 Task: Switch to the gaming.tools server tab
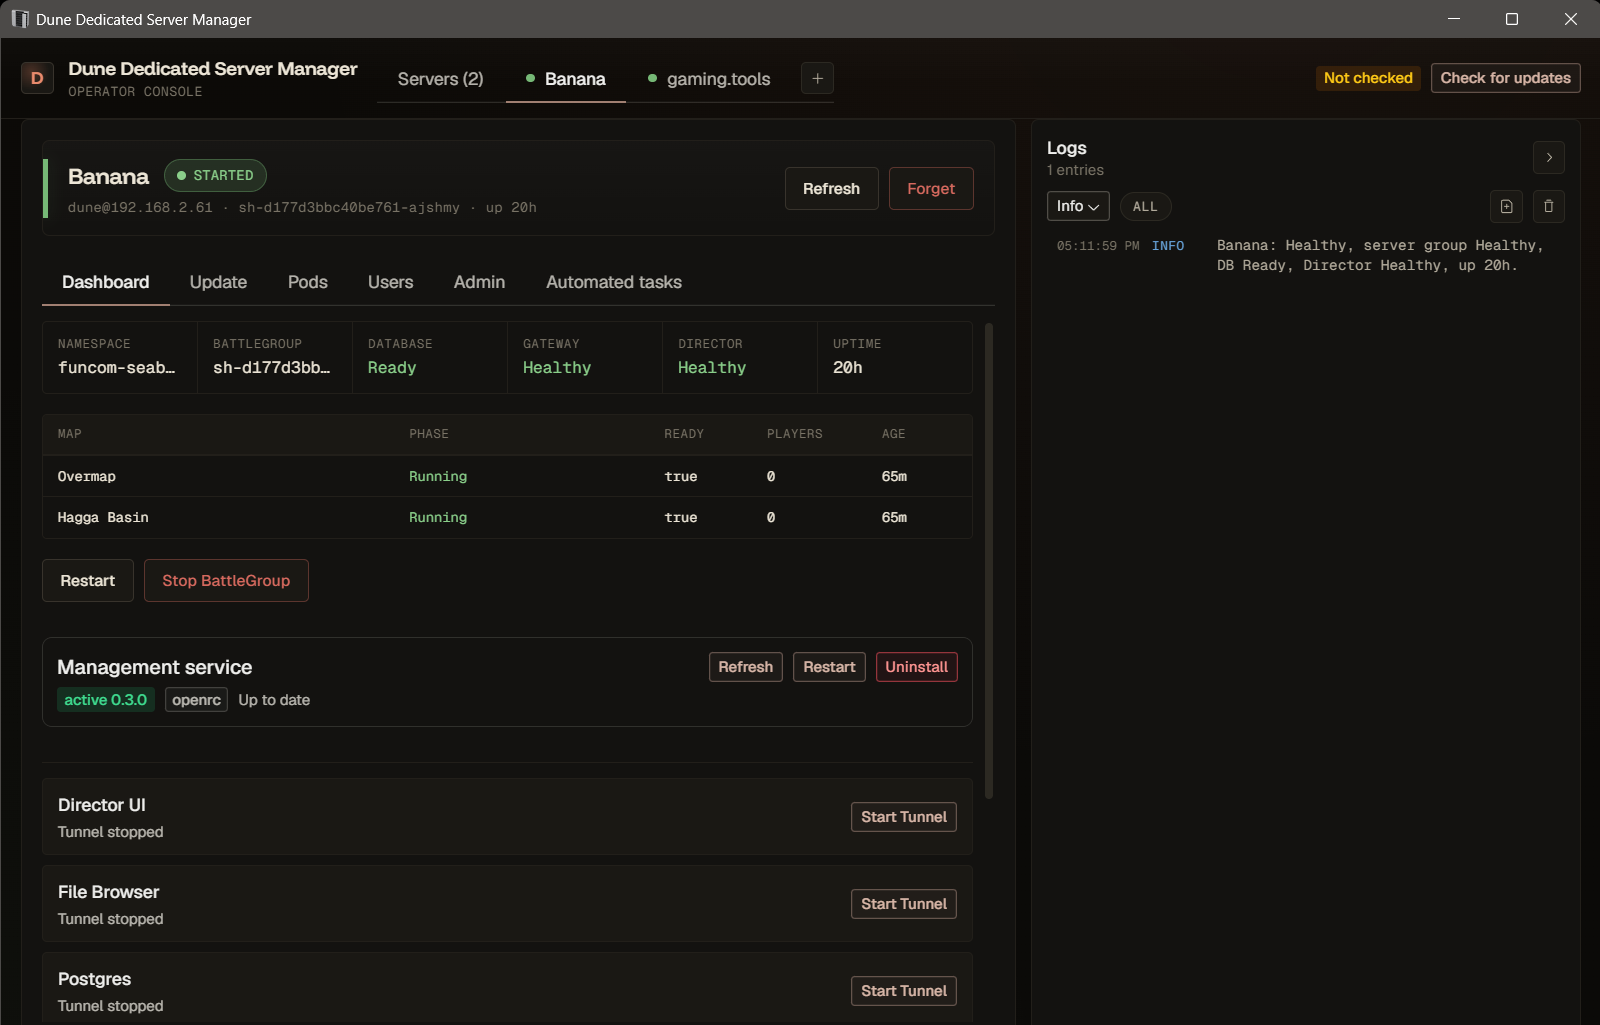click(708, 79)
